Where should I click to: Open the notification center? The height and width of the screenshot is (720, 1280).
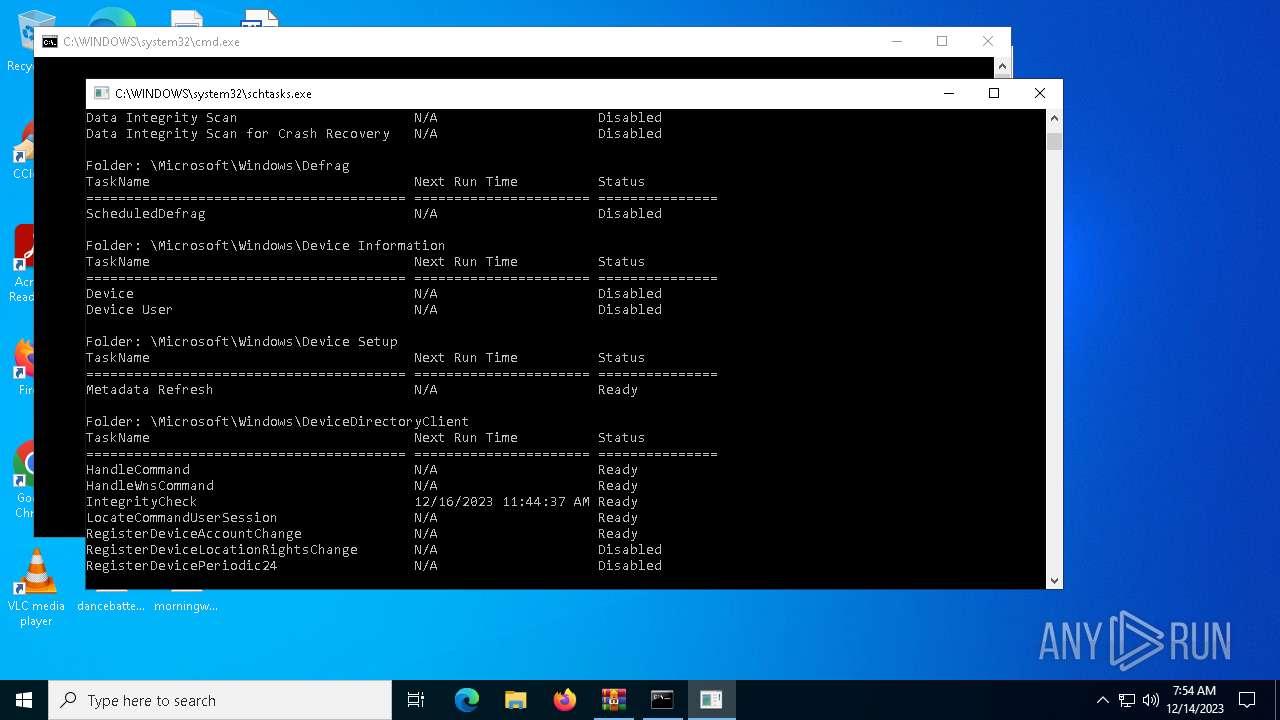1247,700
